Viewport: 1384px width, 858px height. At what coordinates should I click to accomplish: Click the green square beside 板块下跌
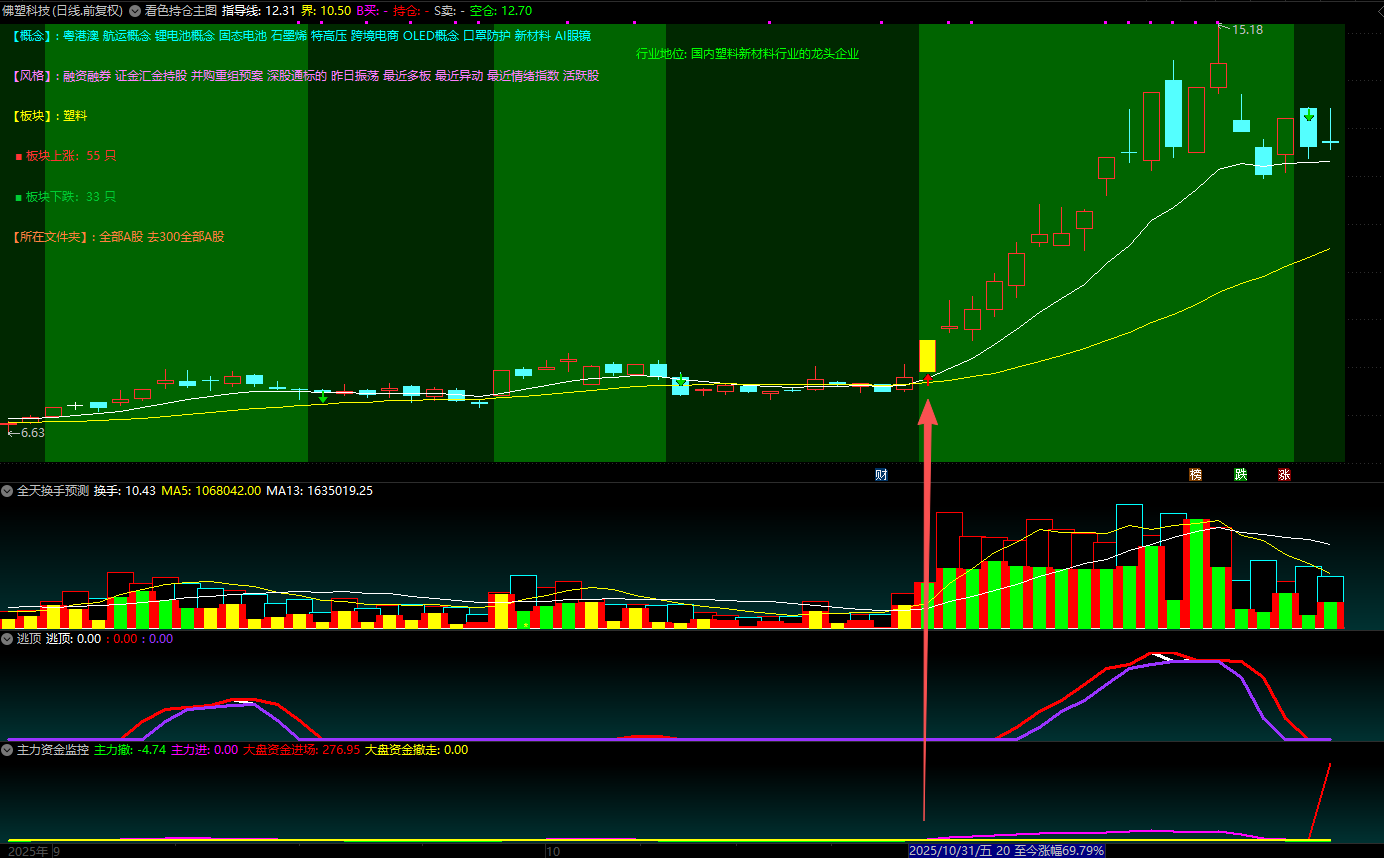[x=18, y=198]
